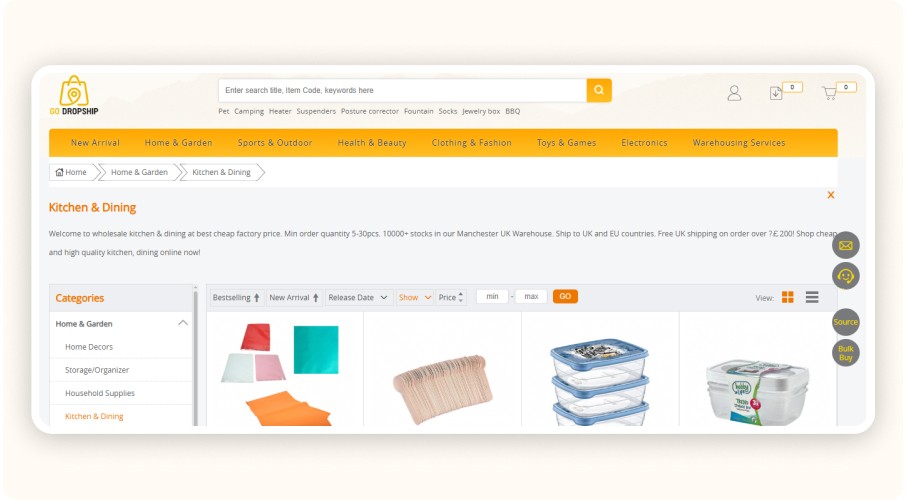Click the Go Dropship logo
Screen dimensions: 907x500
coord(74,95)
